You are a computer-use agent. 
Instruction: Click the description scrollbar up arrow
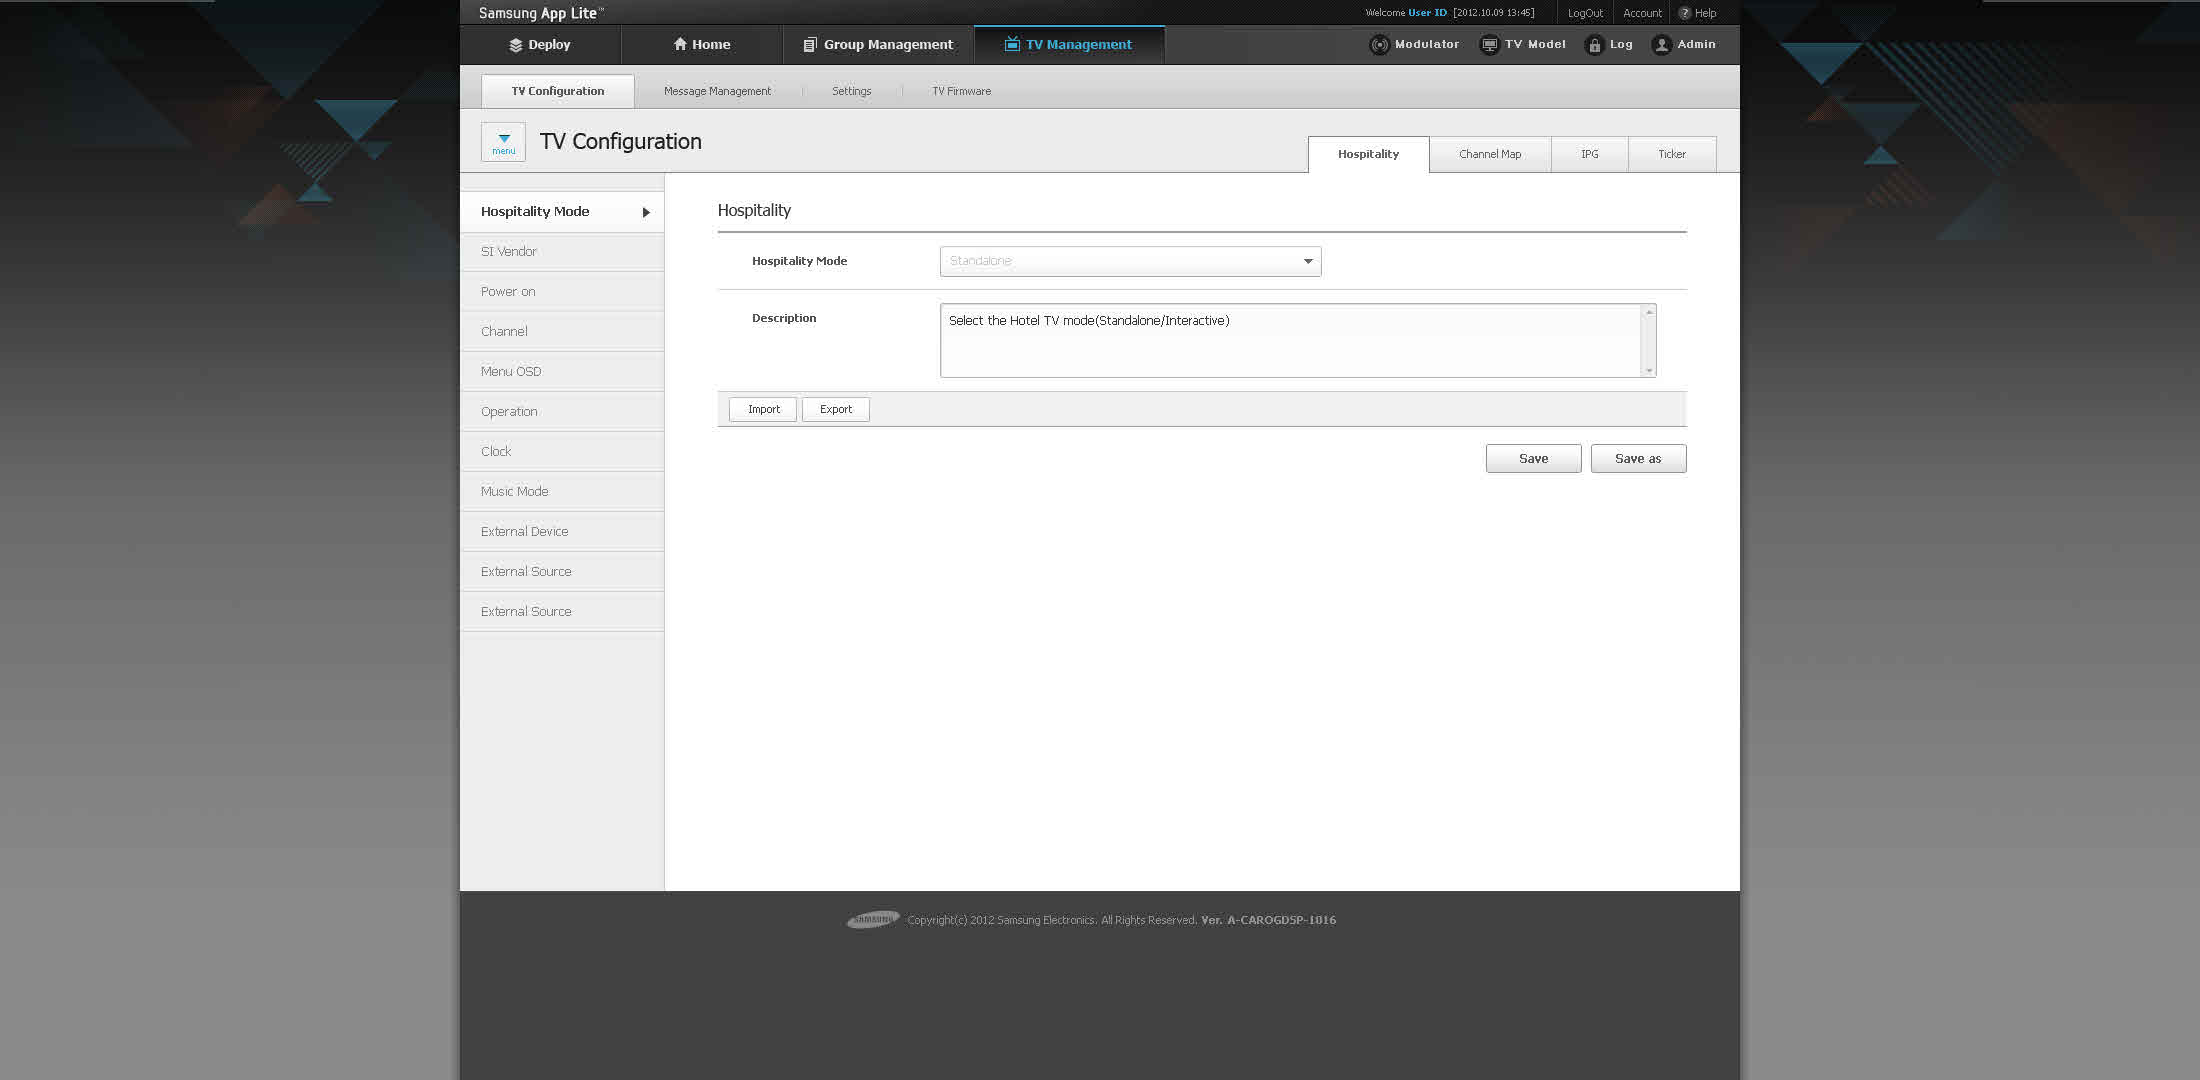[x=1649, y=313]
